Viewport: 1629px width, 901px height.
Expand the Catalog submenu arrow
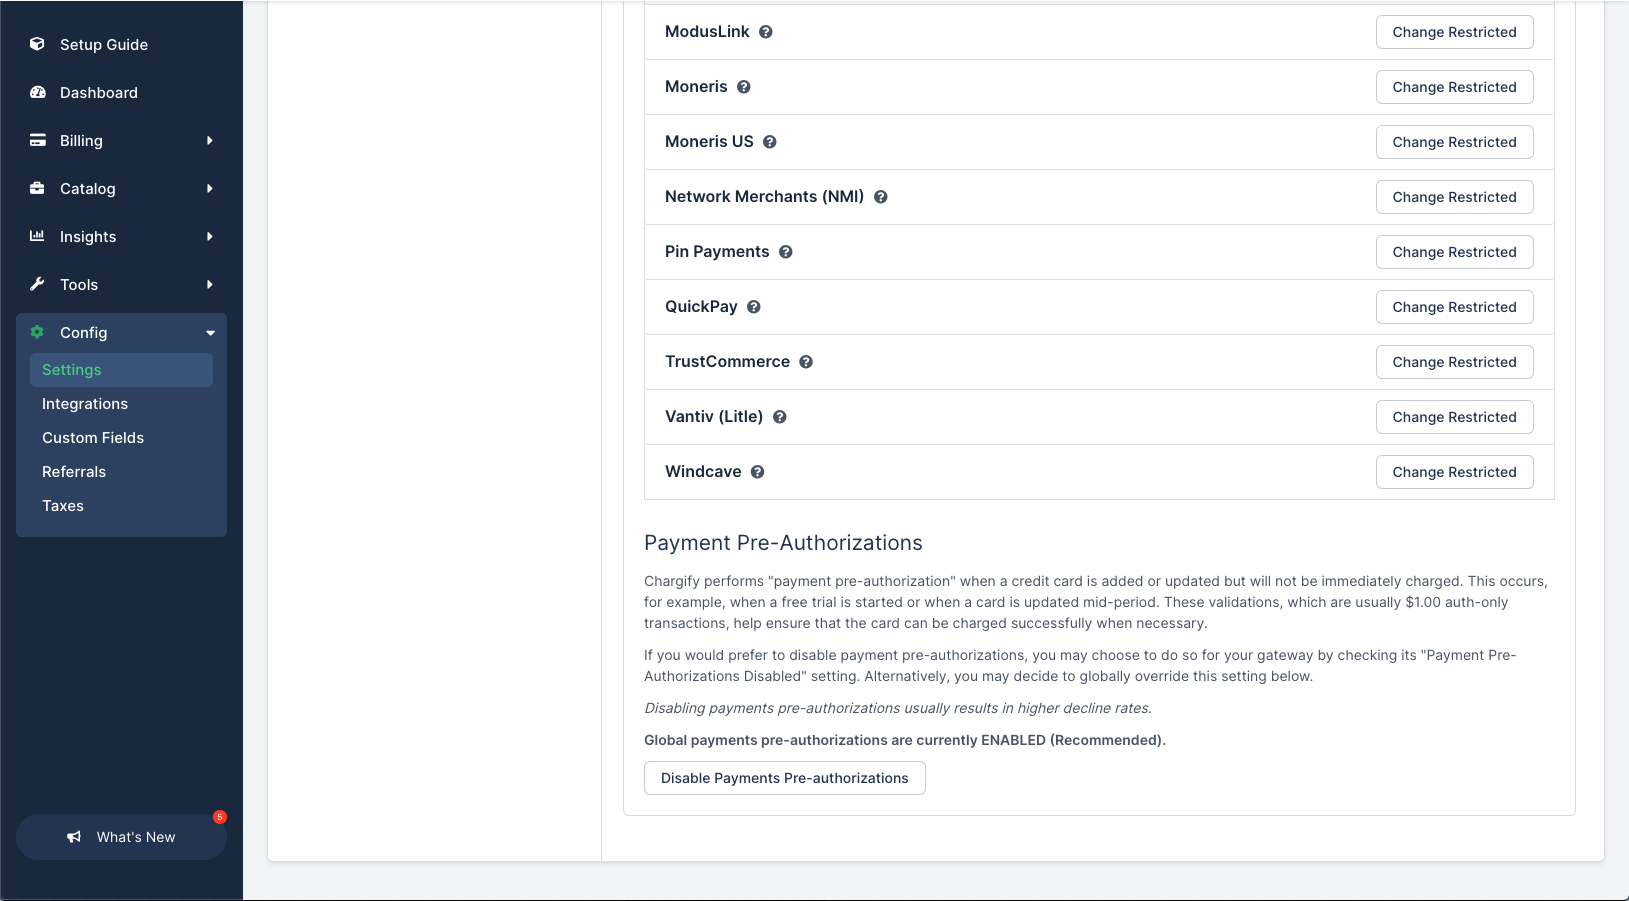coord(210,189)
